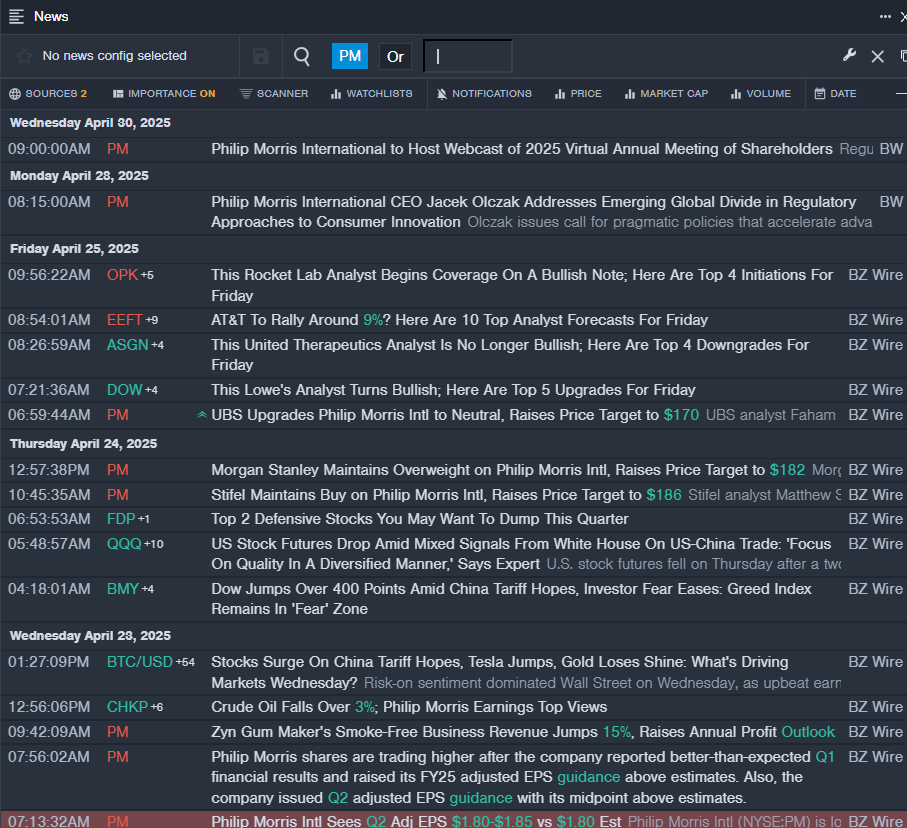The image size is (907, 828).
Task: Open Lowe's Analyst Turns Bullish headline
Action: [453, 390]
